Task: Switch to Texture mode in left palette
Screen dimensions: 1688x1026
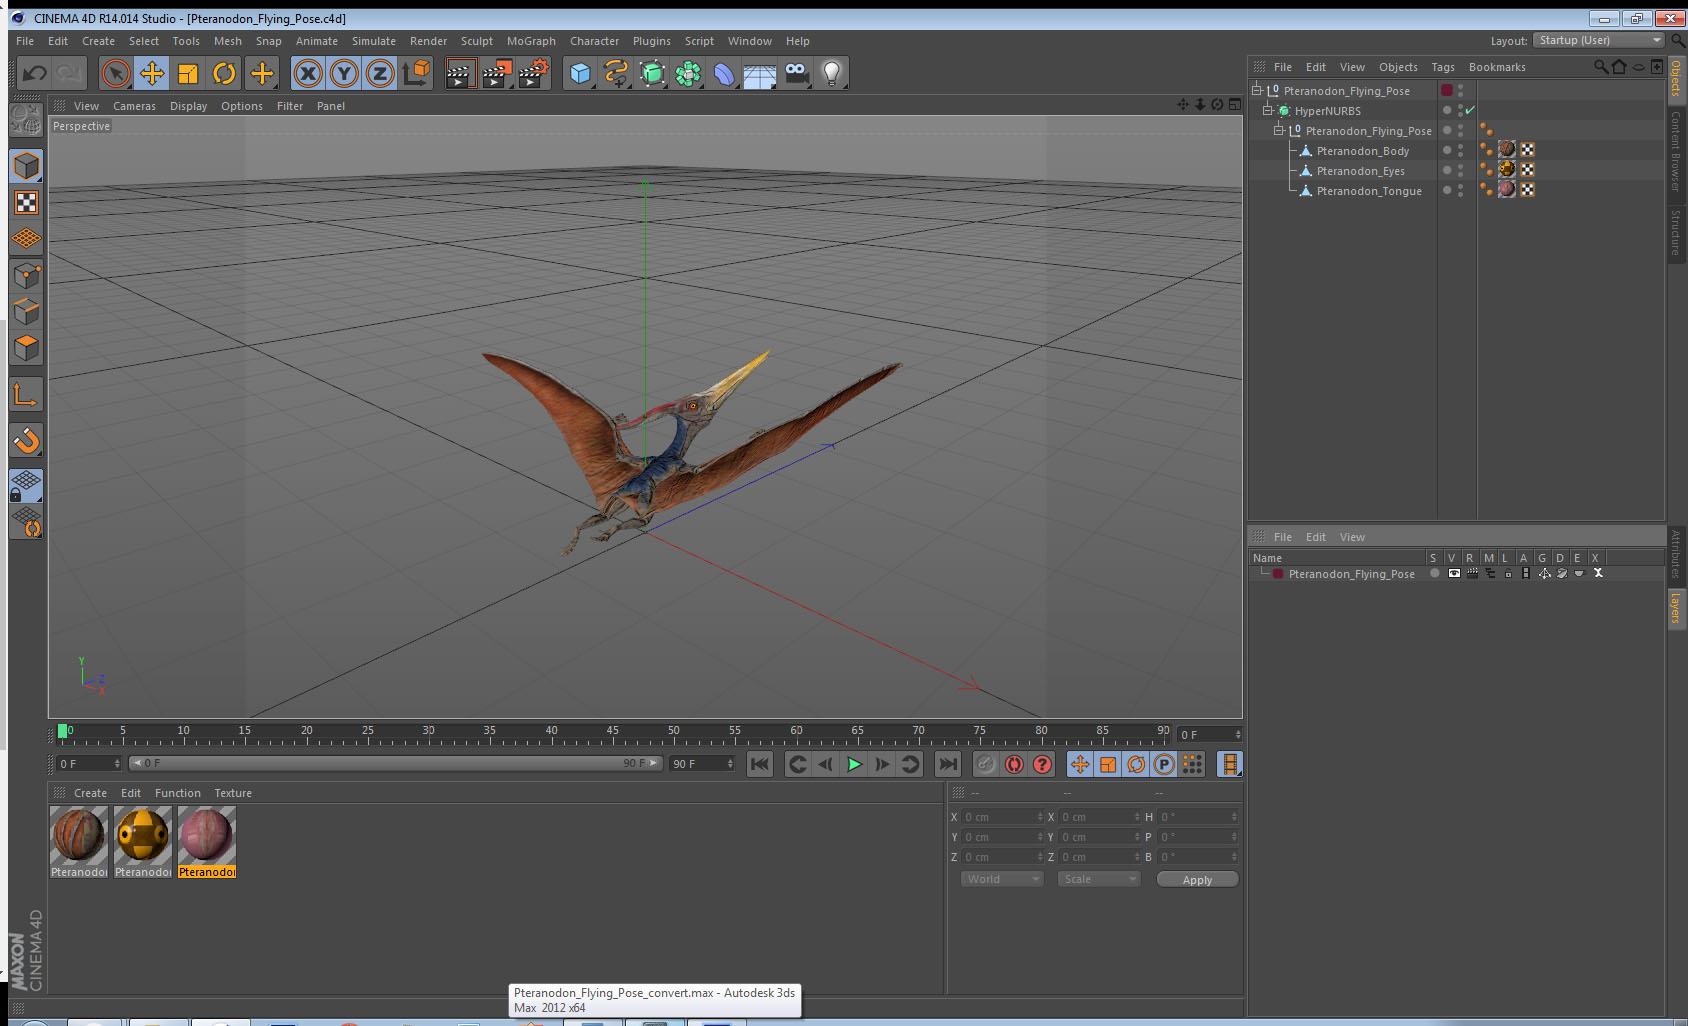Action: 26,203
